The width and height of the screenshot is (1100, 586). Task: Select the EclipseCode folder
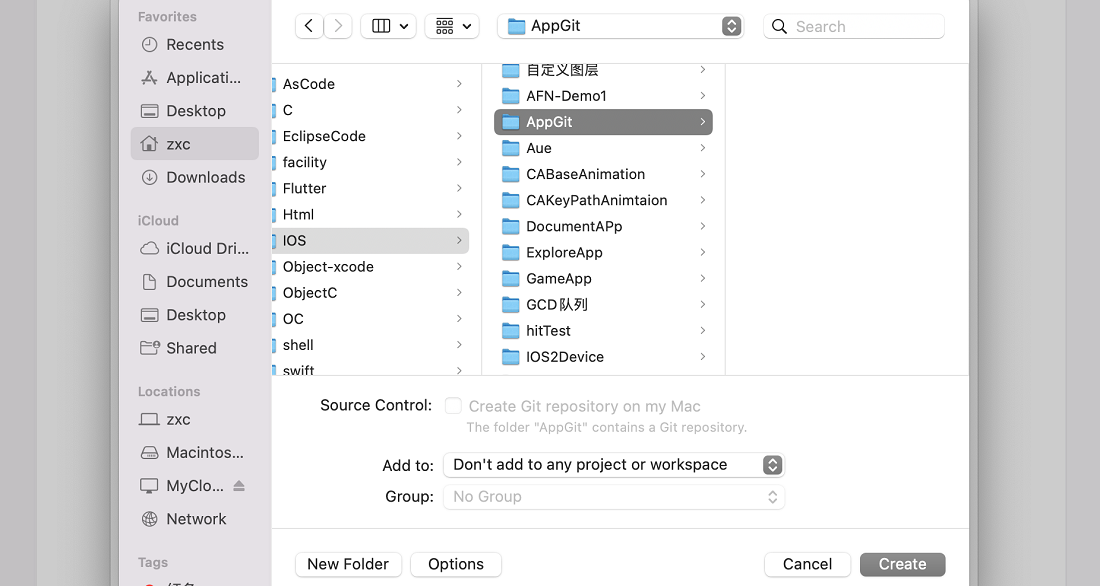[x=324, y=136]
